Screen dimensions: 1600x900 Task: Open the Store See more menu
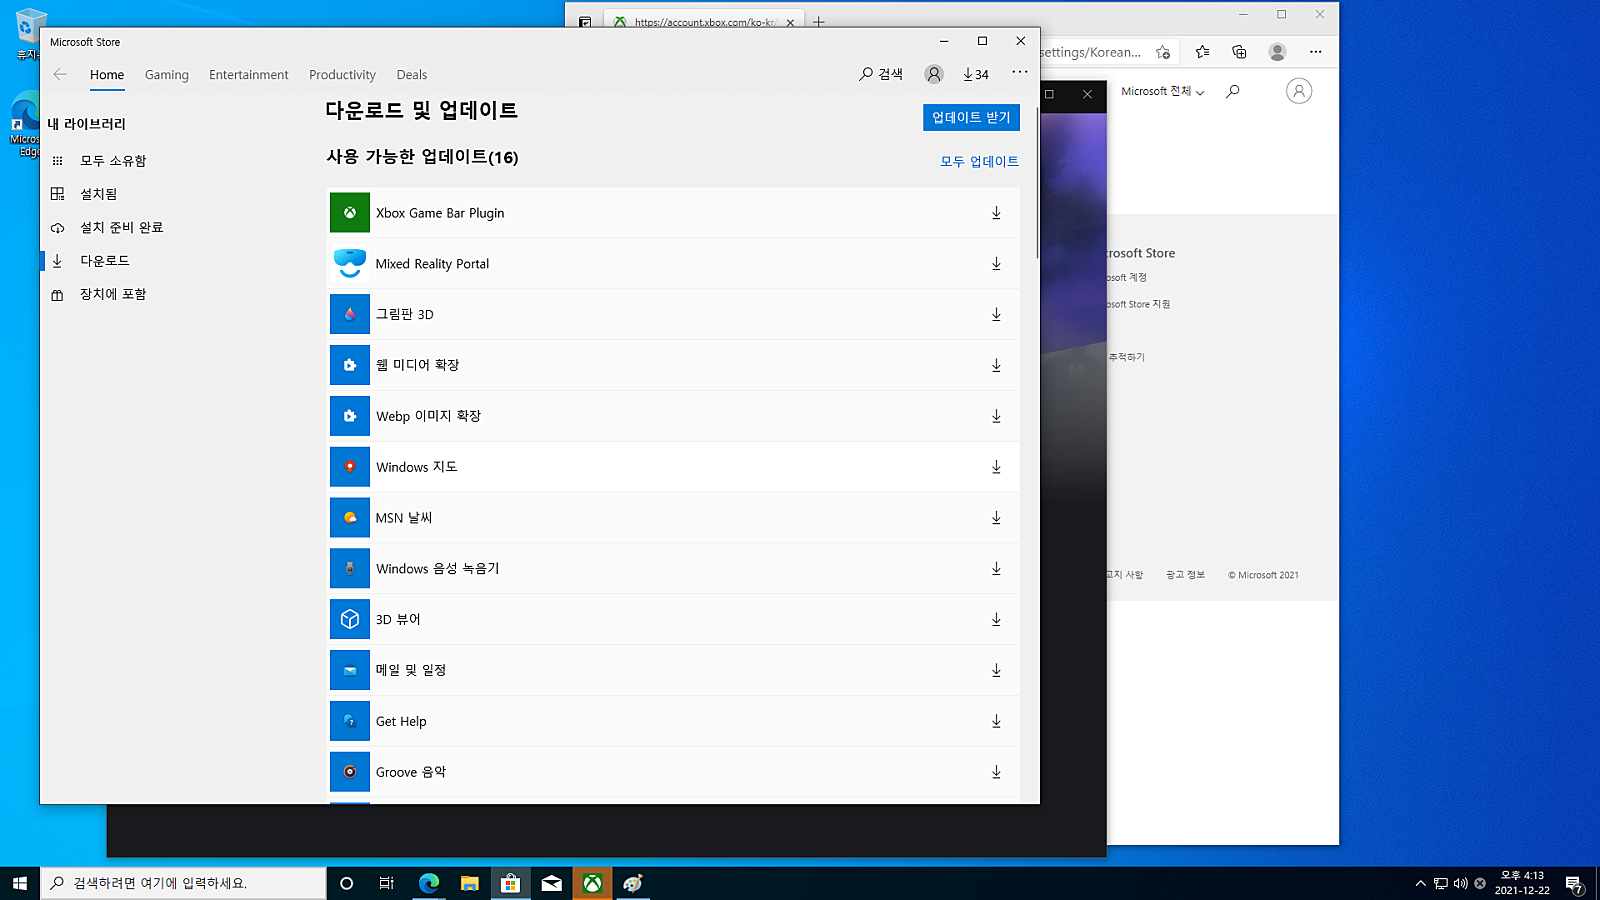1019,73
